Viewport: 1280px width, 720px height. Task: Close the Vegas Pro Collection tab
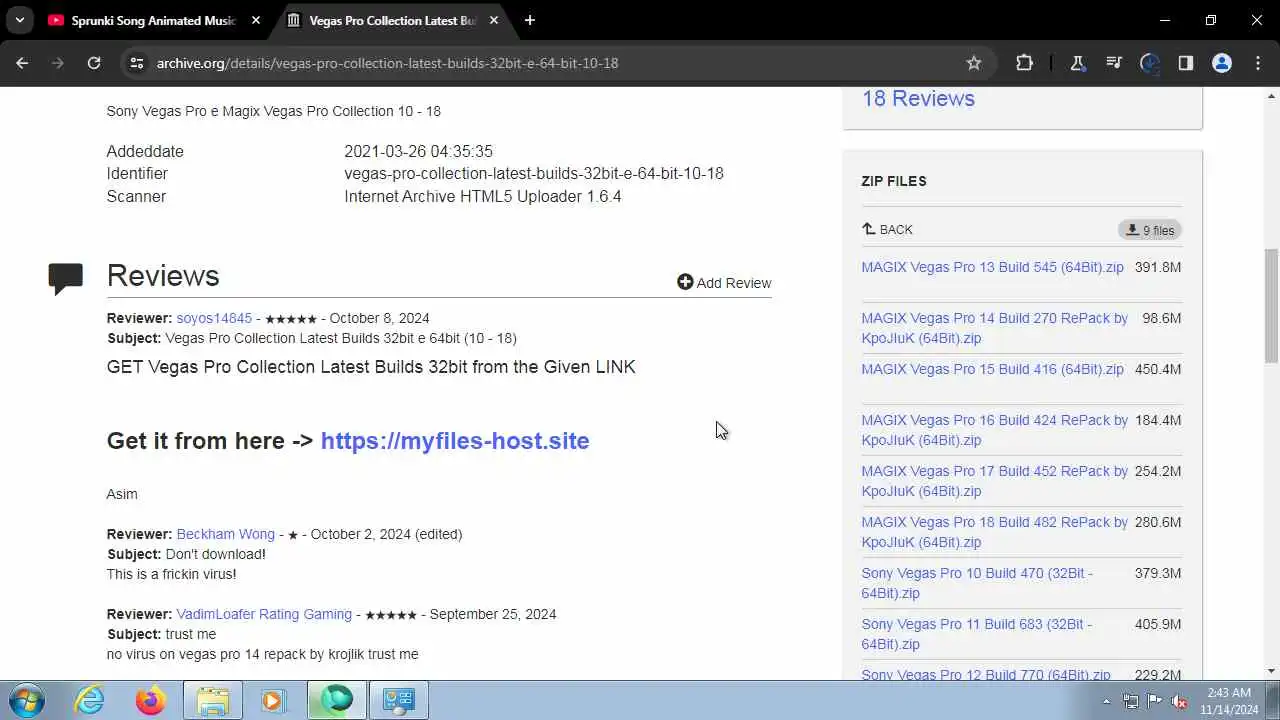point(494,20)
